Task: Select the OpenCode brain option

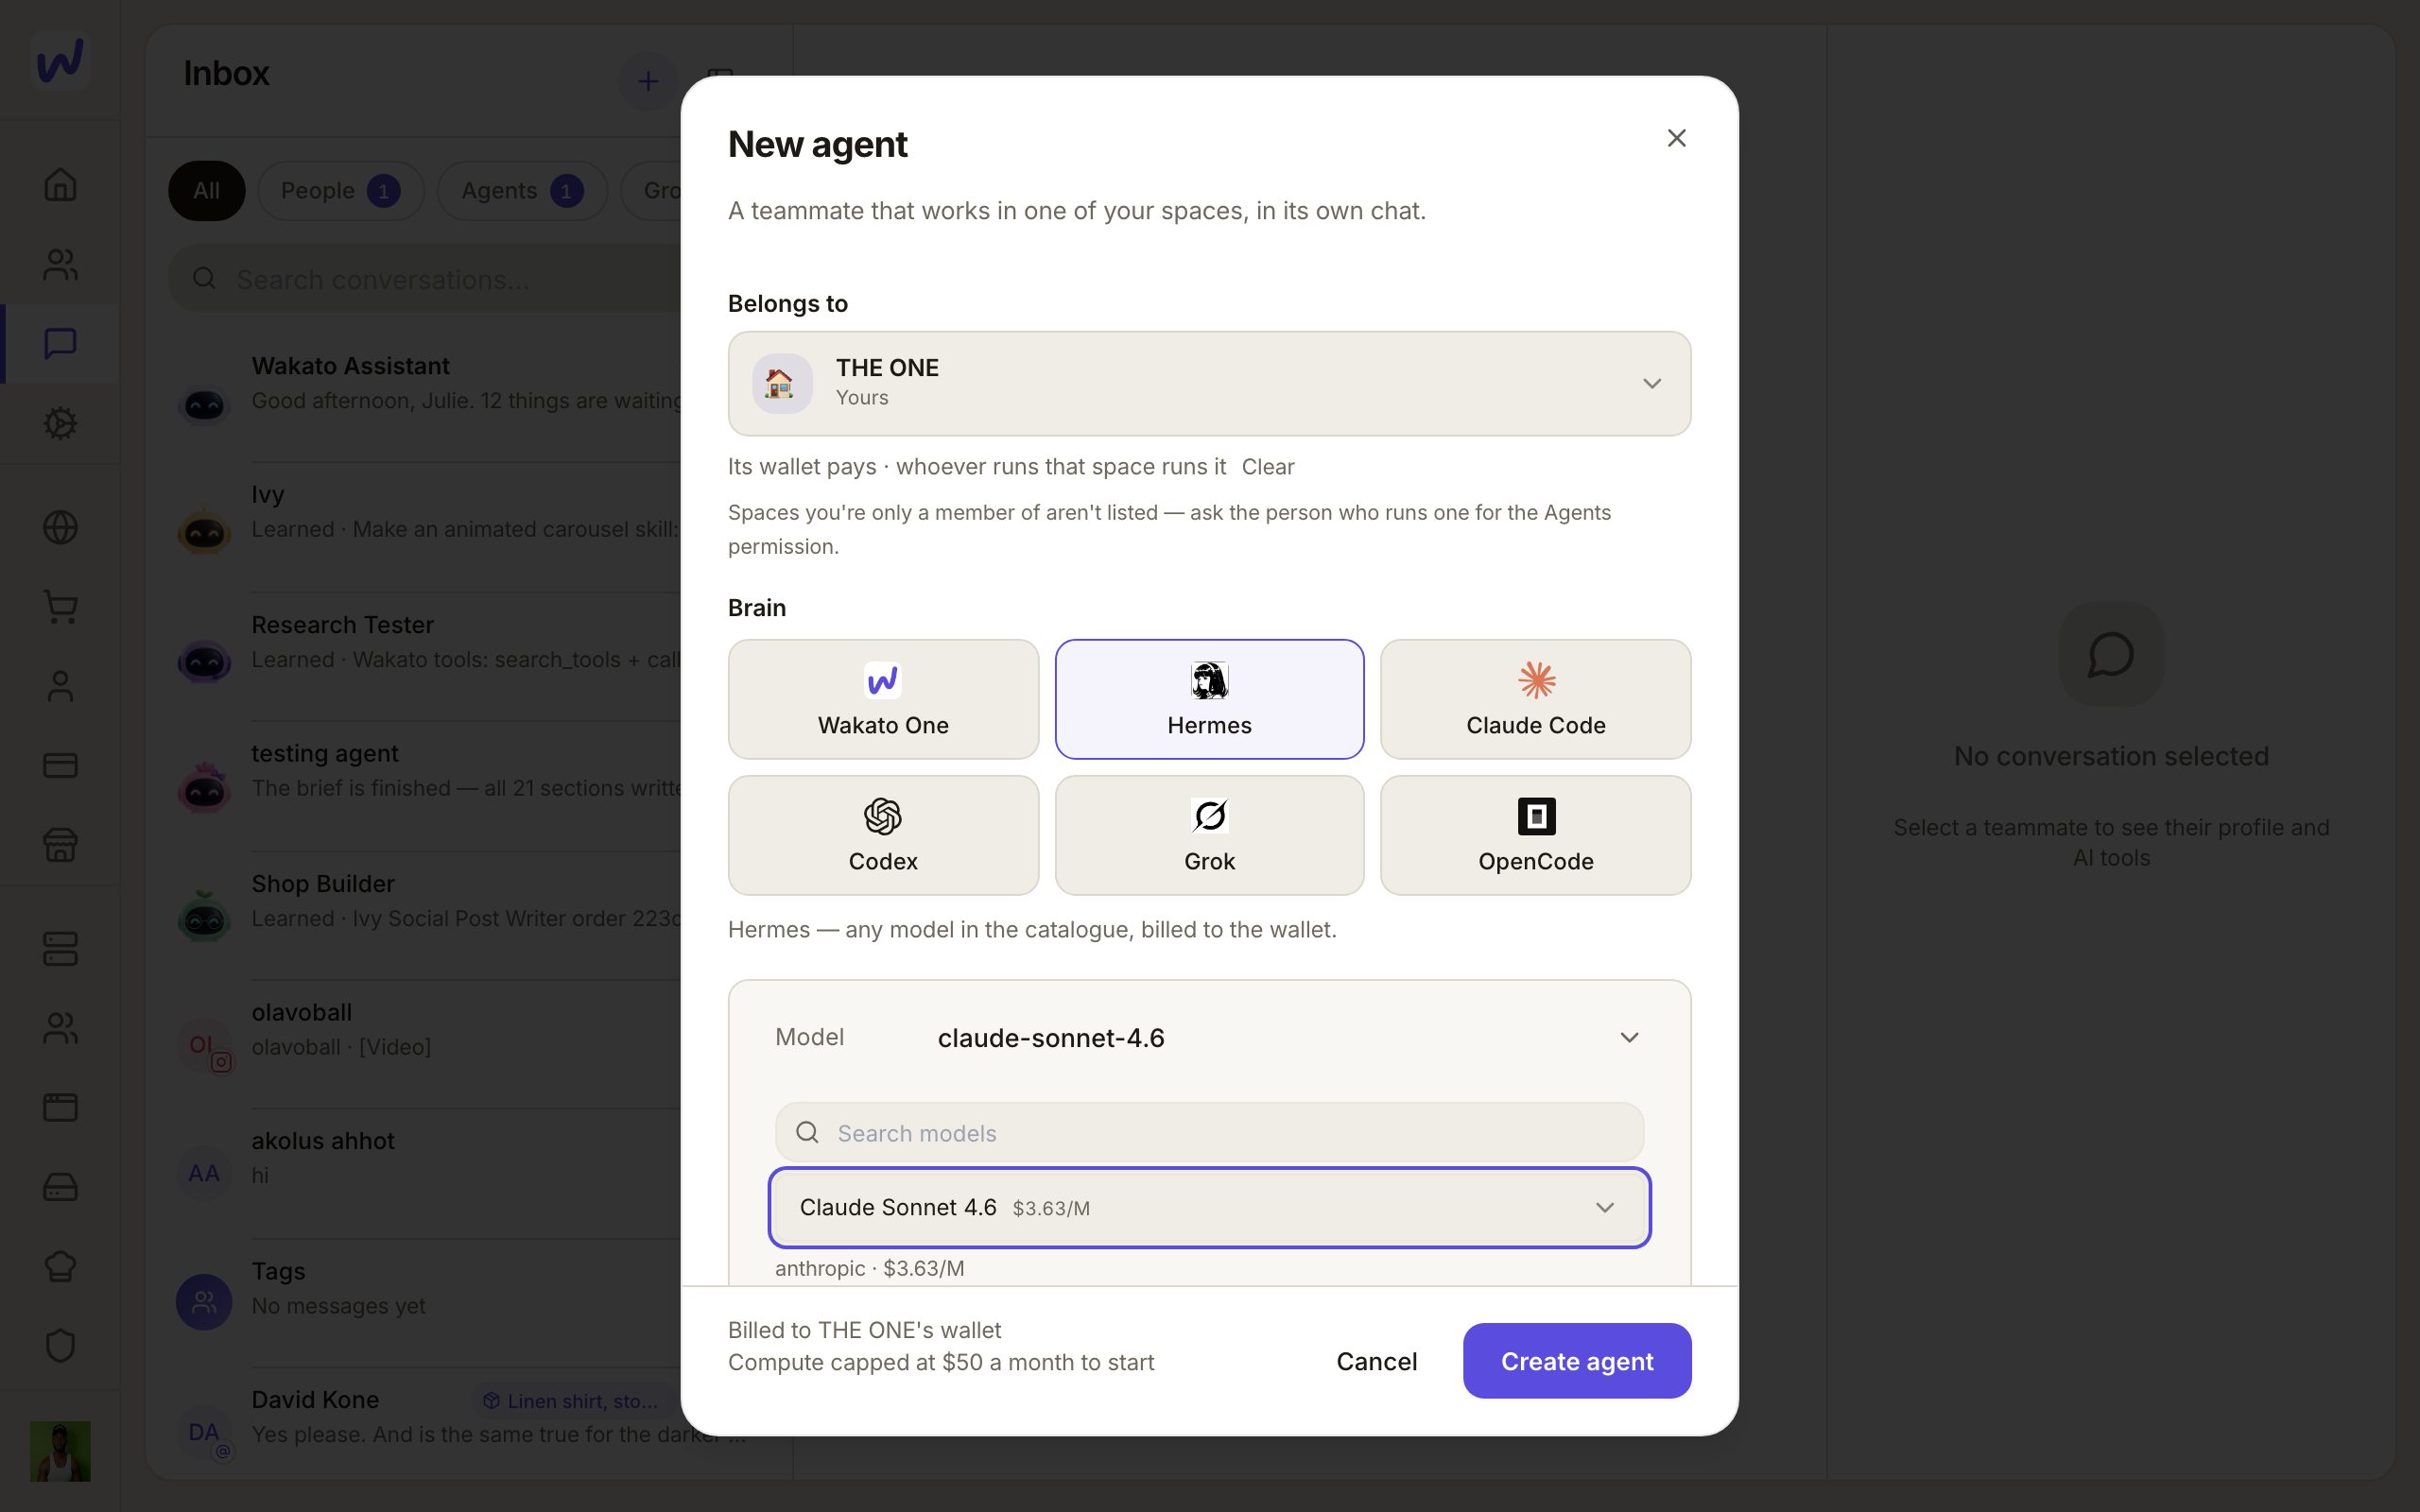Action: pyautogui.click(x=1535, y=835)
